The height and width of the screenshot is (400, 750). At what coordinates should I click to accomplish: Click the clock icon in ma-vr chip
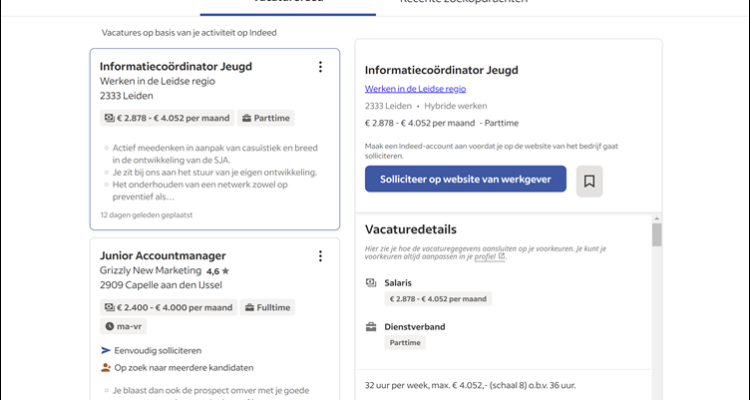click(x=110, y=326)
